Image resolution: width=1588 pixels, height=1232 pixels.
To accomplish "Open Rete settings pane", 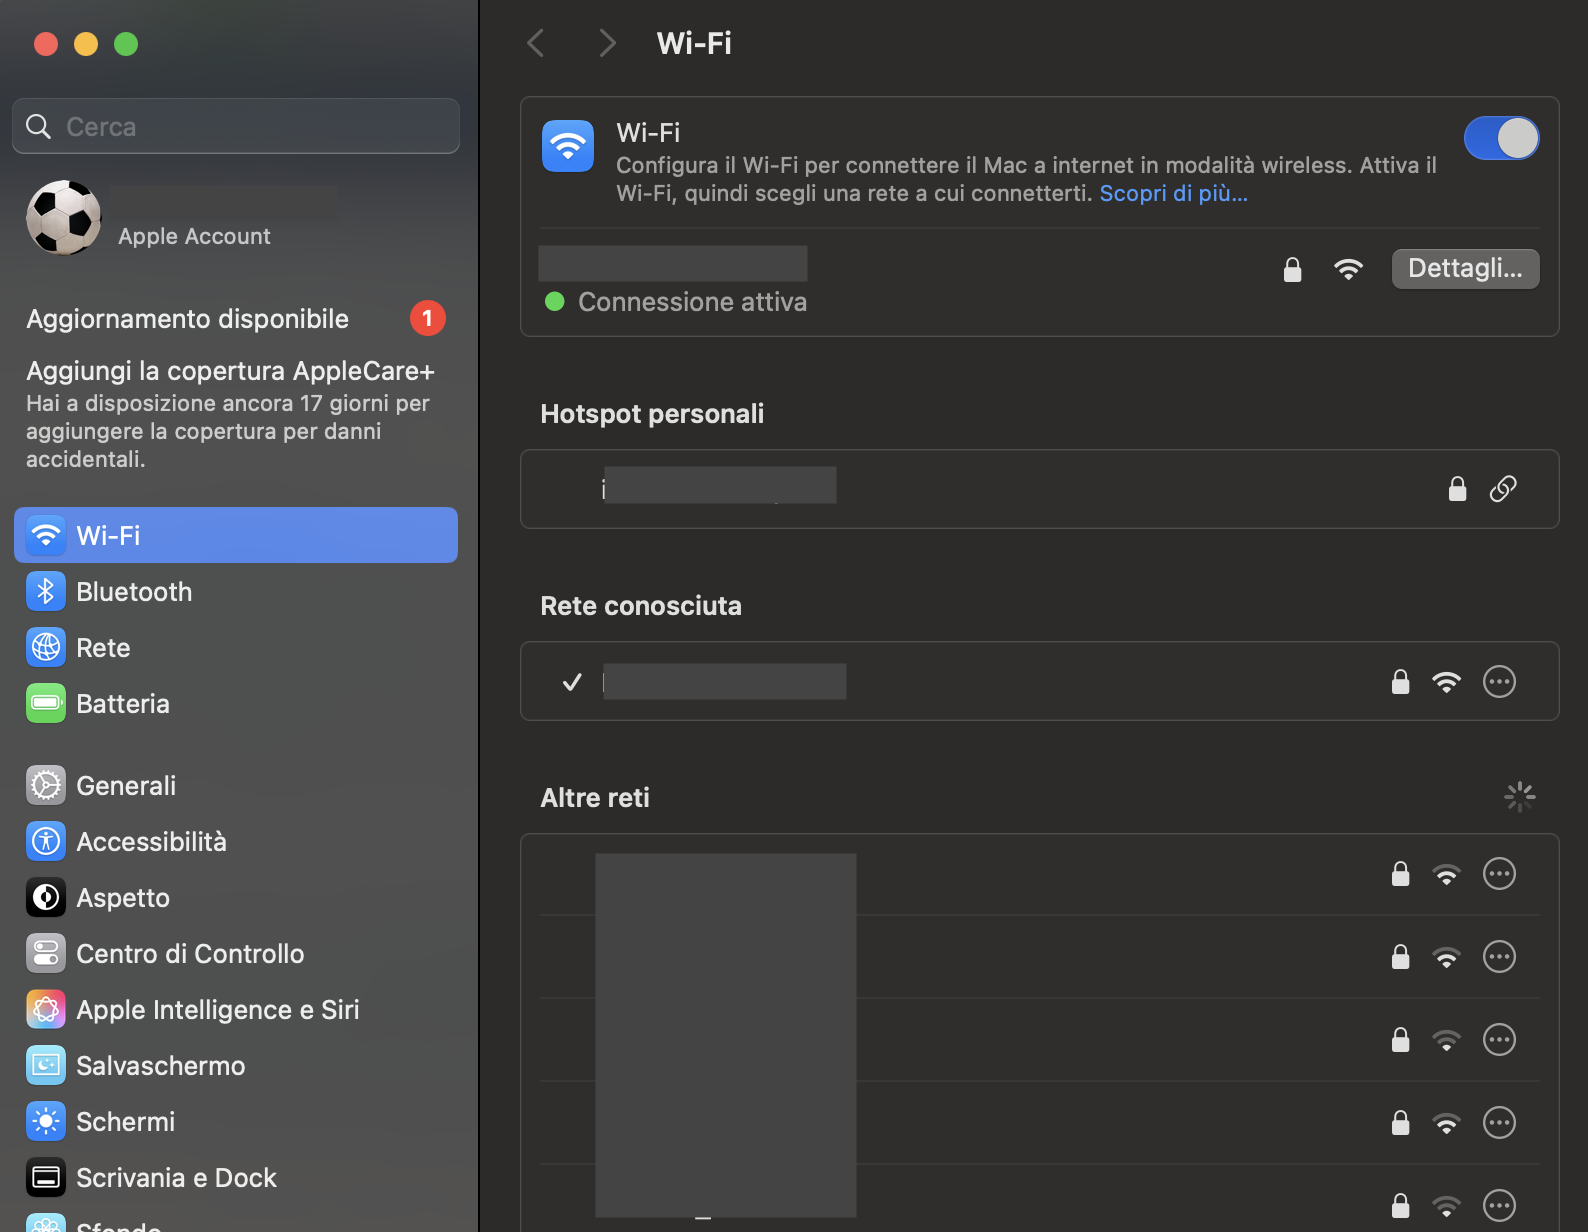I will (x=236, y=647).
